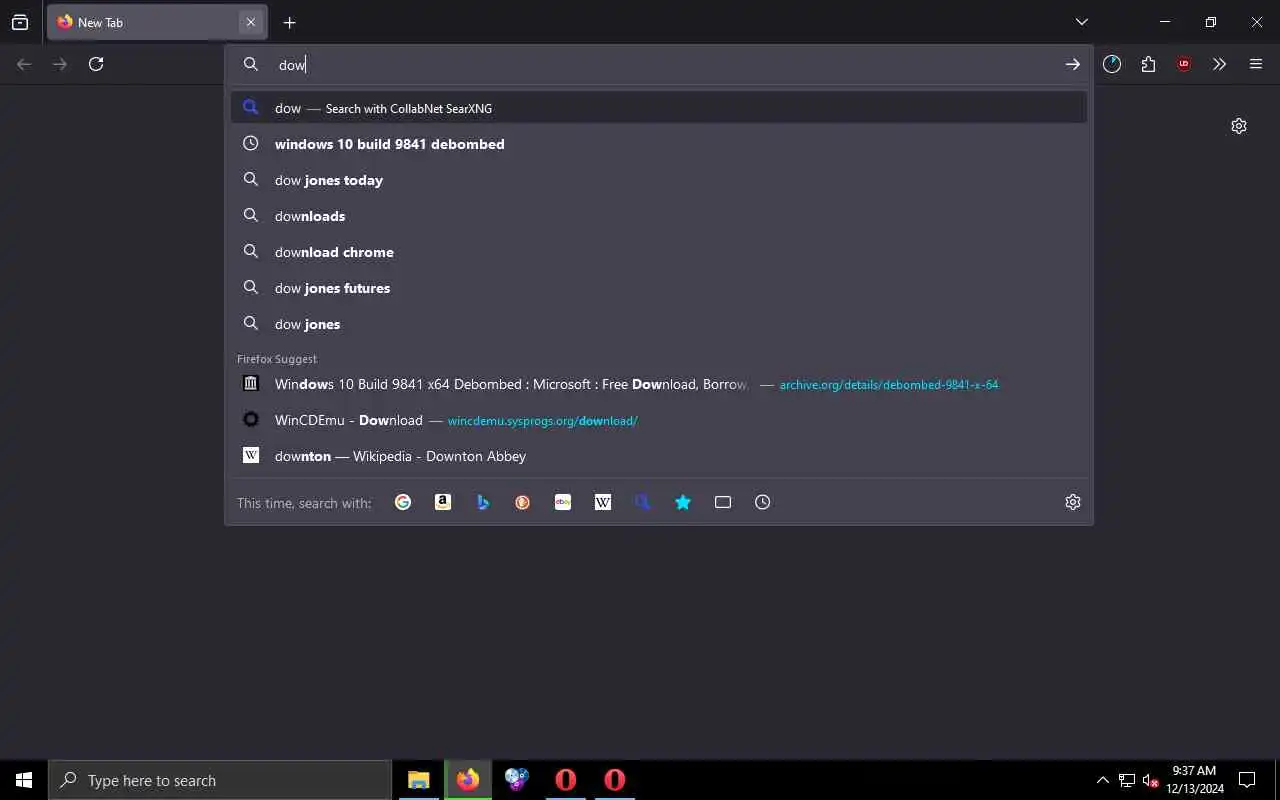Open the uBlock Origin extension
The image size is (1280, 800).
click(x=1184, y=64)
